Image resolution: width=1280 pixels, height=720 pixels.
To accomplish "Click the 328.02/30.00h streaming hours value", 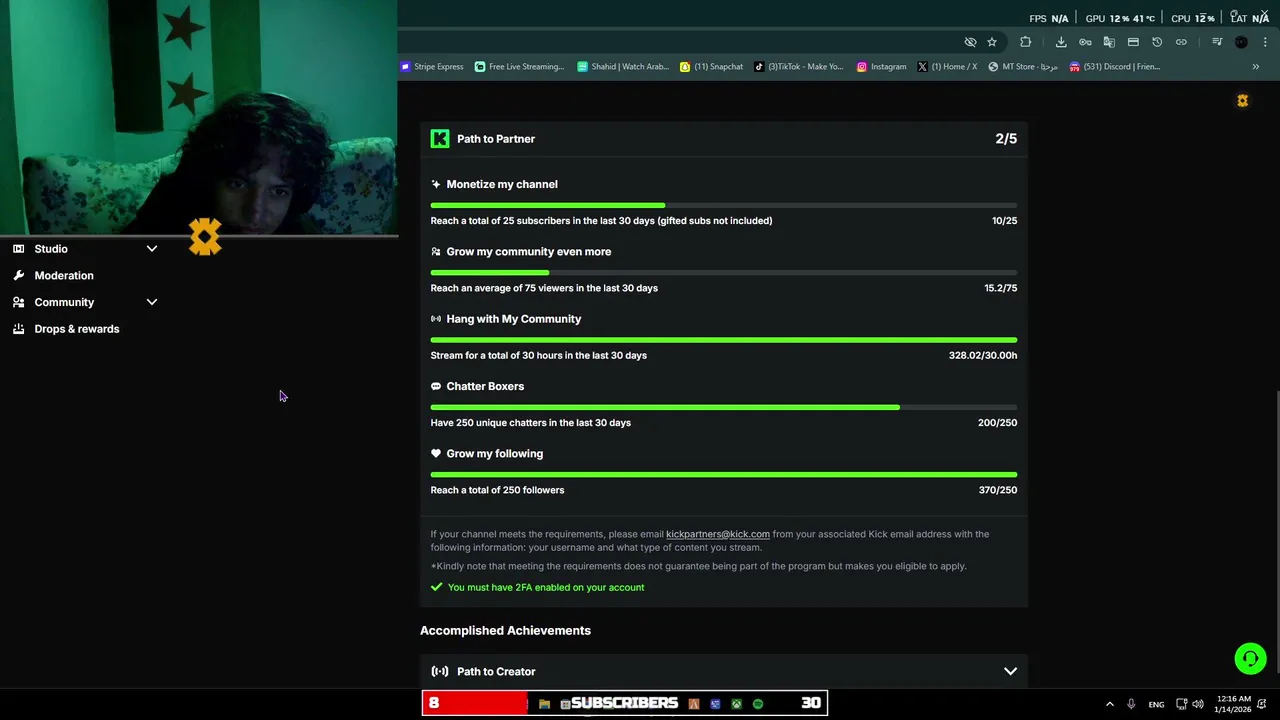I will pos(983,355).
